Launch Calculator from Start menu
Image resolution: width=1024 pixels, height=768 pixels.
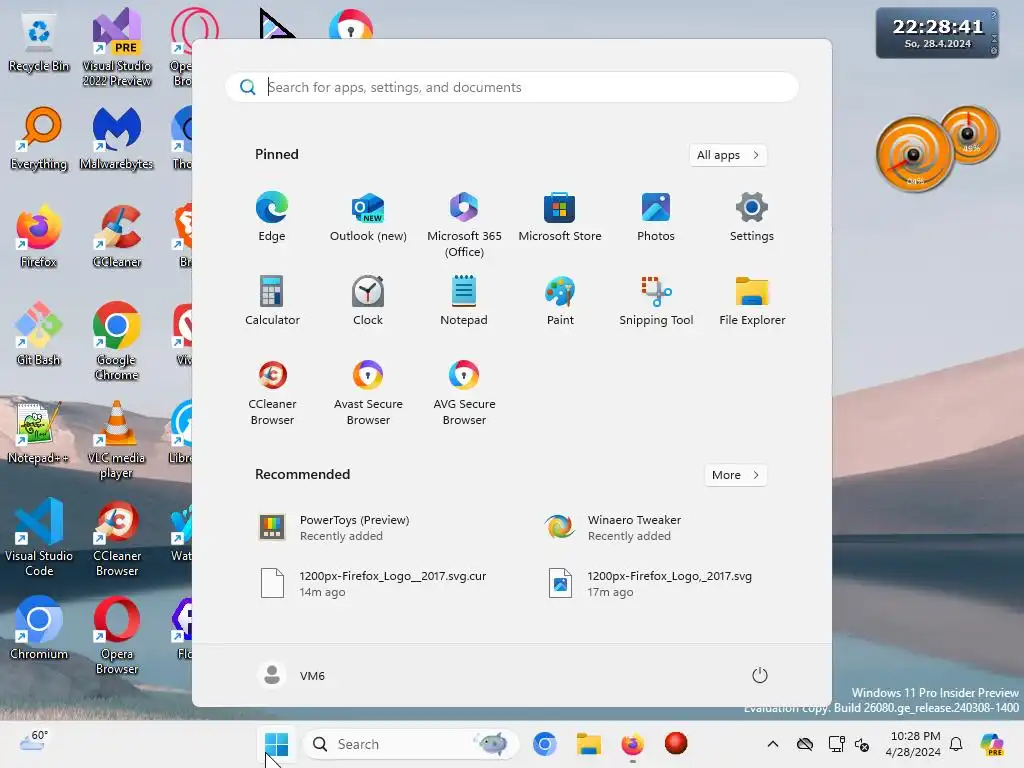coord(272,301)
